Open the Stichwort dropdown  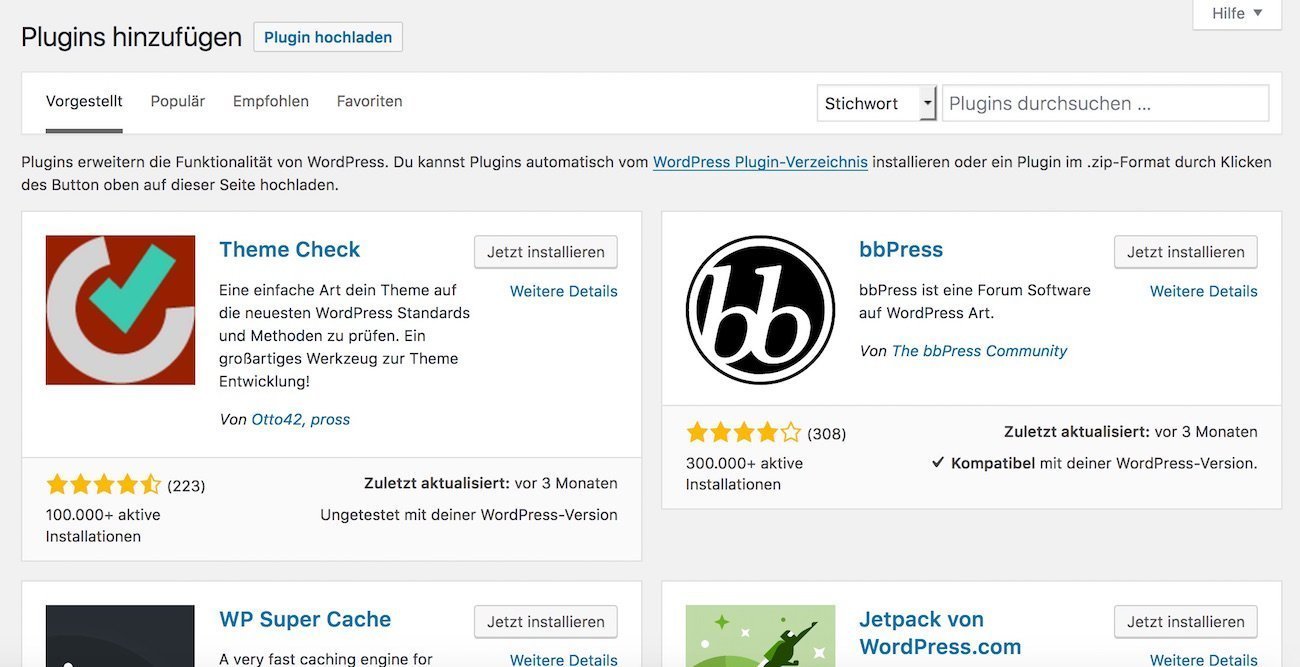(875, 103)
